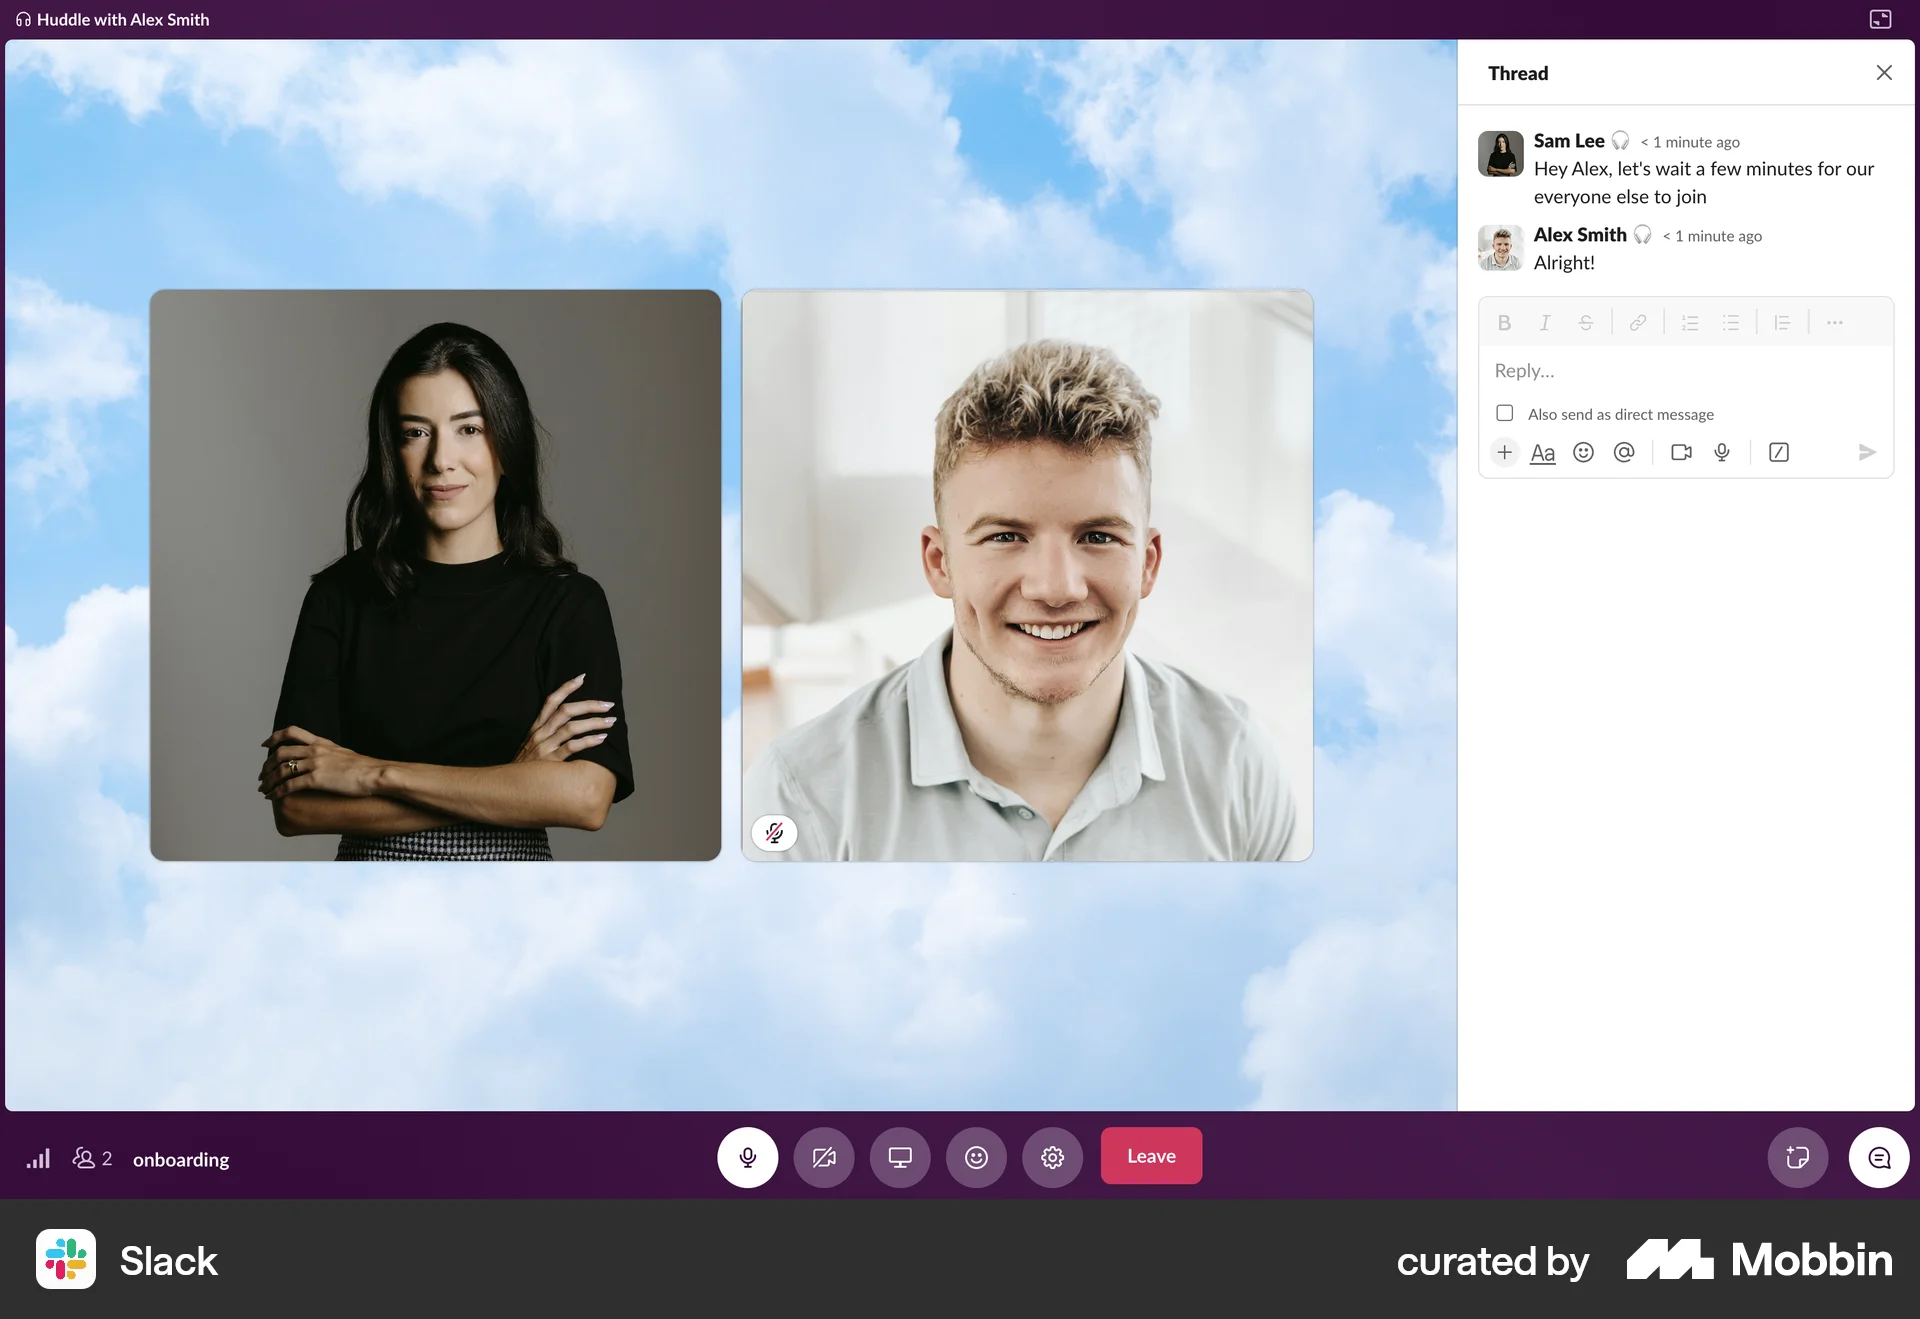Click into the Reply message field
1920x1319 pixels.
point(1650,370)
